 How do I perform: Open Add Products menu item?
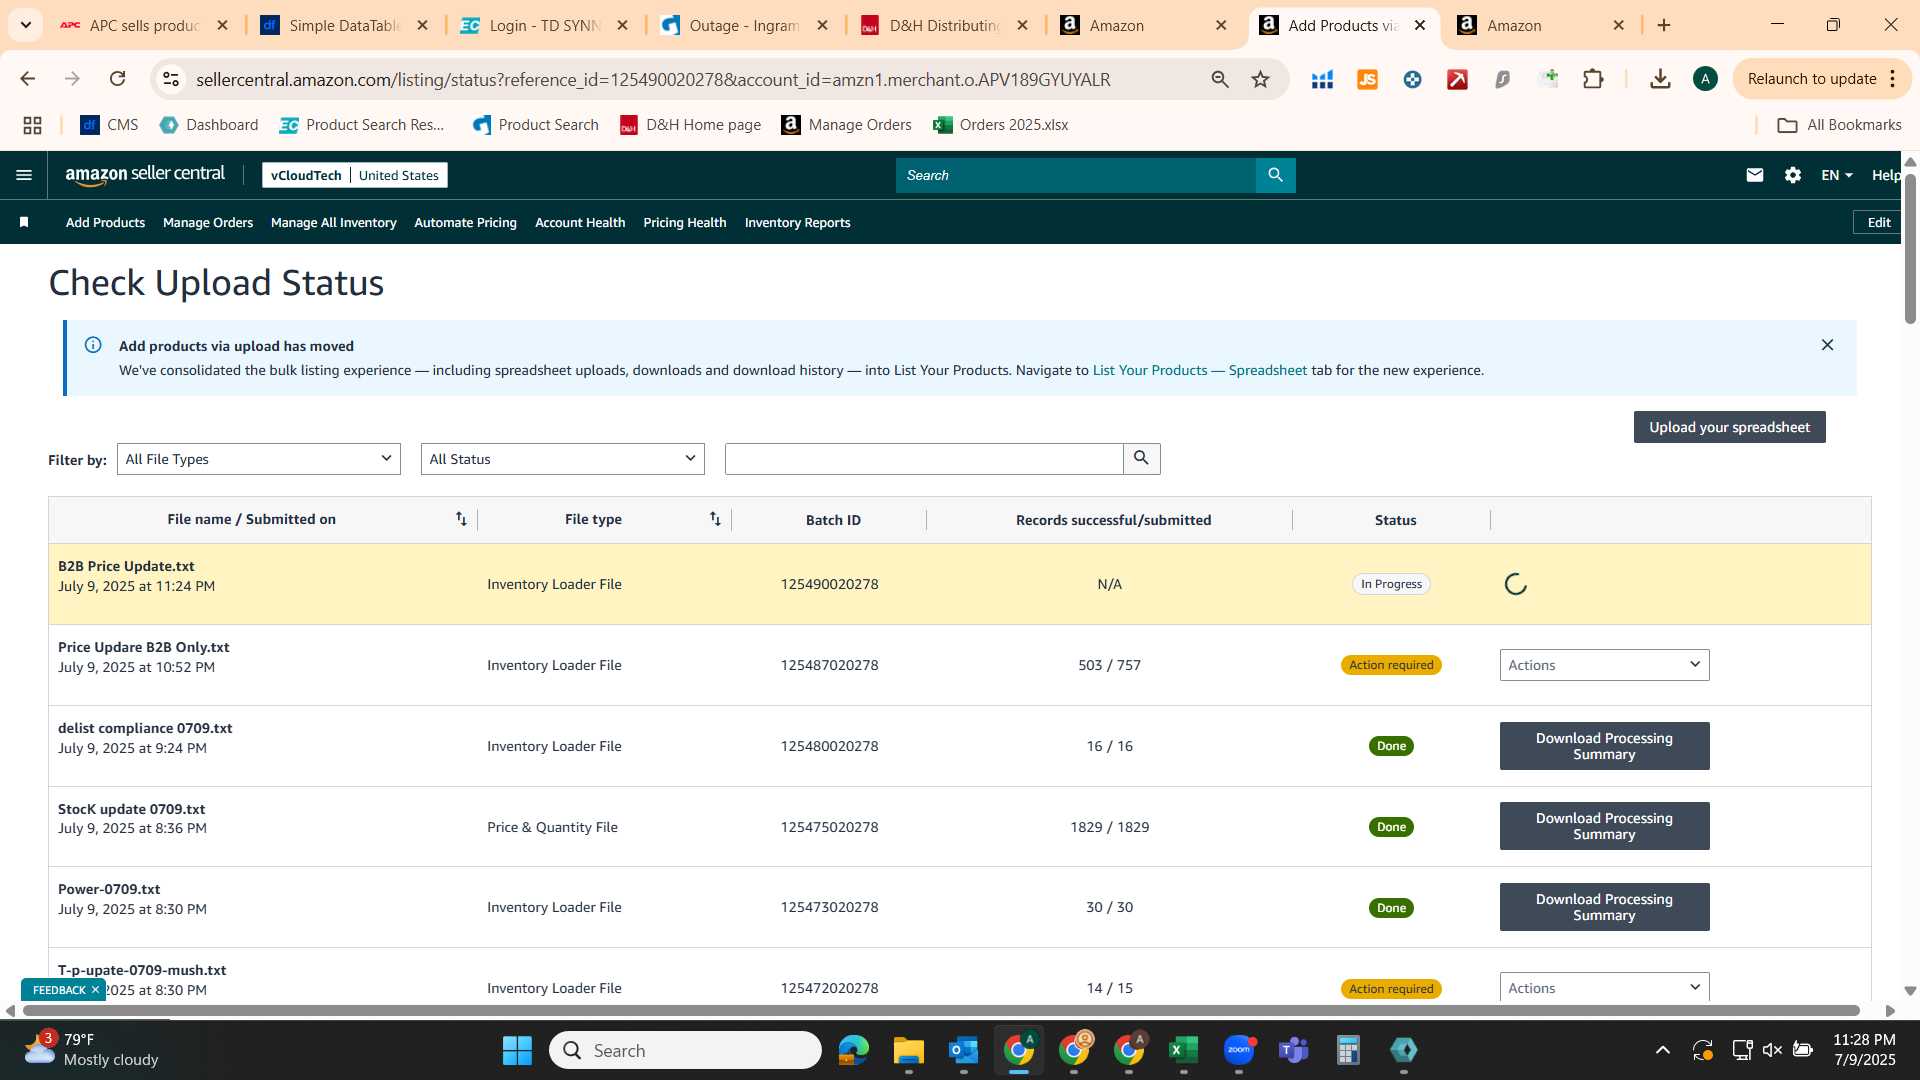click(x=105, y=222)
